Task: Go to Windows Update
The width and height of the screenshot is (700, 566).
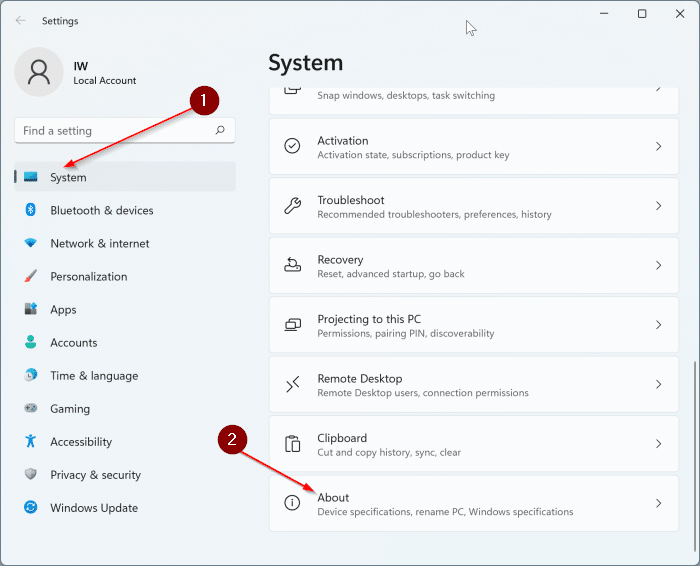Action: pyautogui.click(x=125, y=508)
